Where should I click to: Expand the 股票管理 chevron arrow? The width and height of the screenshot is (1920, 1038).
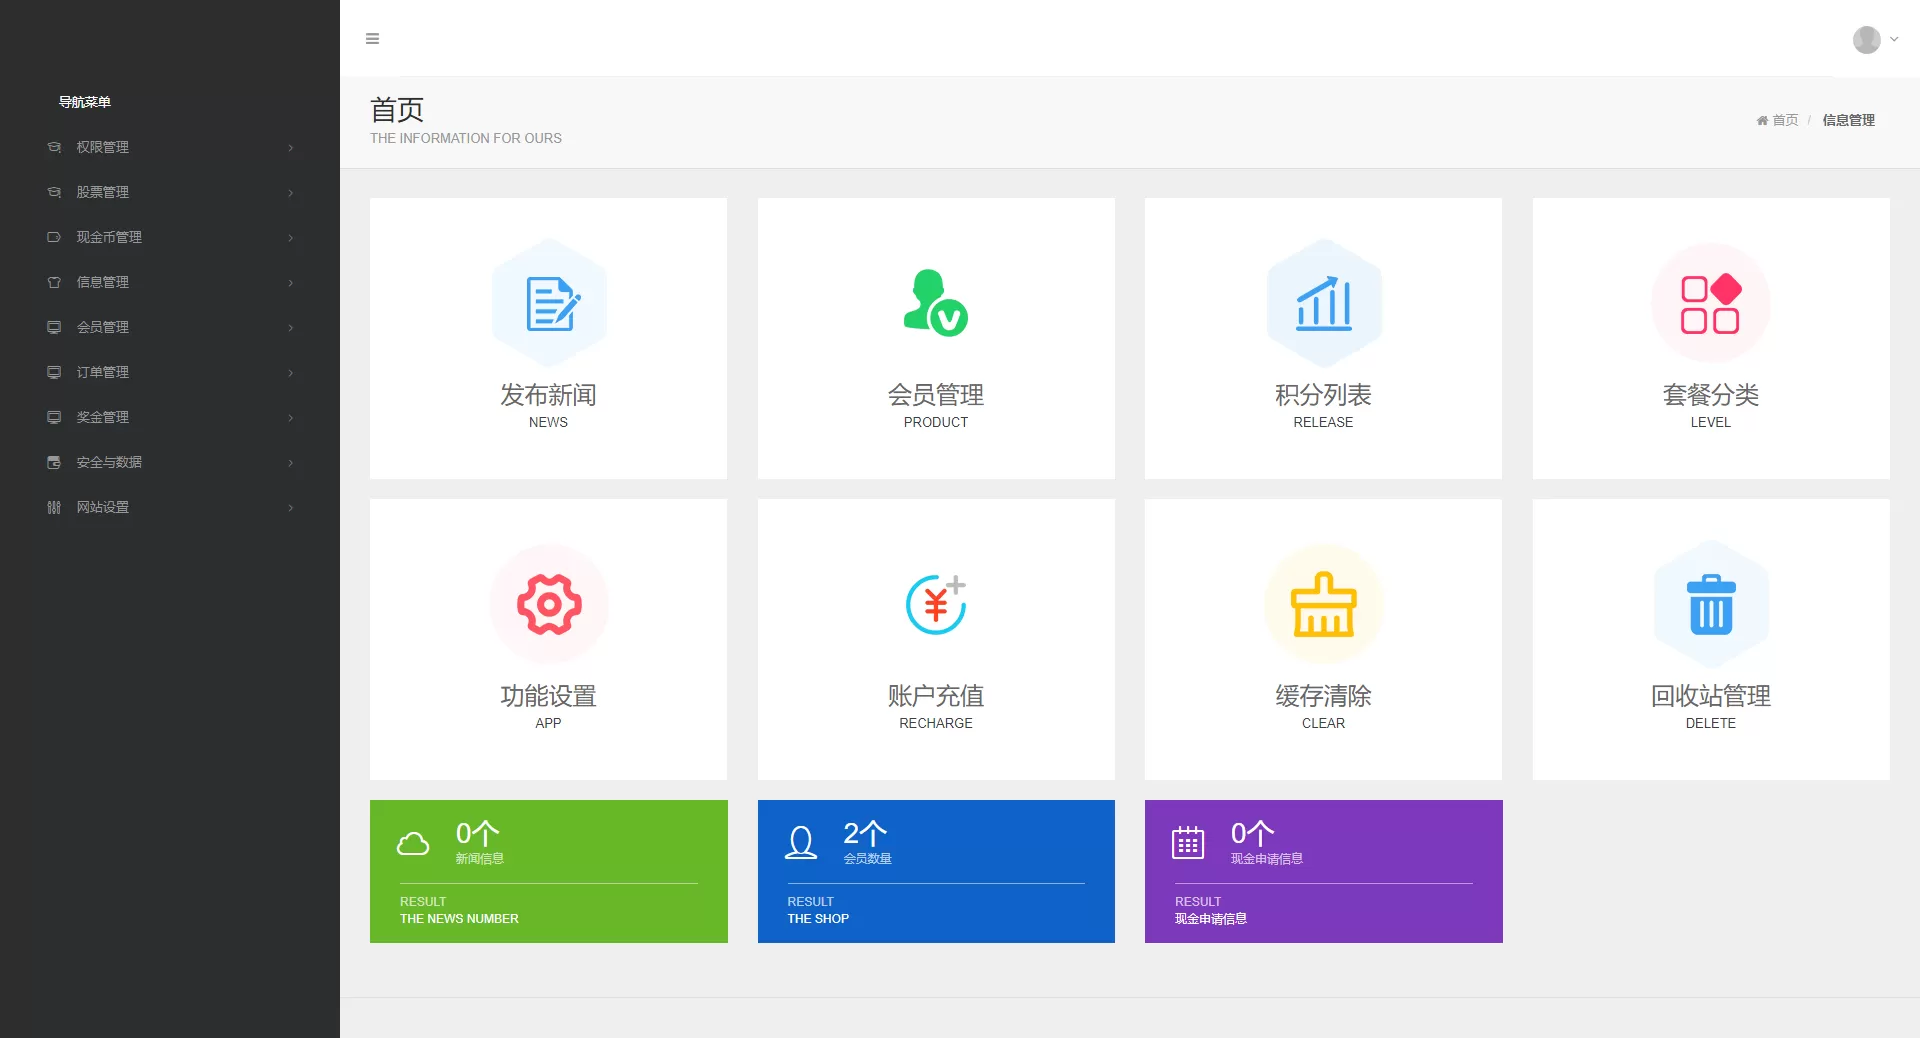[x=291, y=193]
